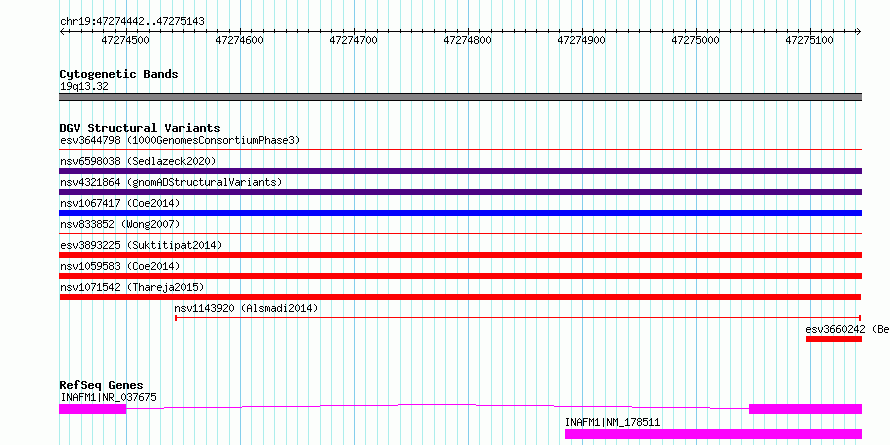The height and width of the screenshot is (445, 890).
Task: Click the INAFM1|NM_178511 transcript label
Action: click(x=612, y=422)
